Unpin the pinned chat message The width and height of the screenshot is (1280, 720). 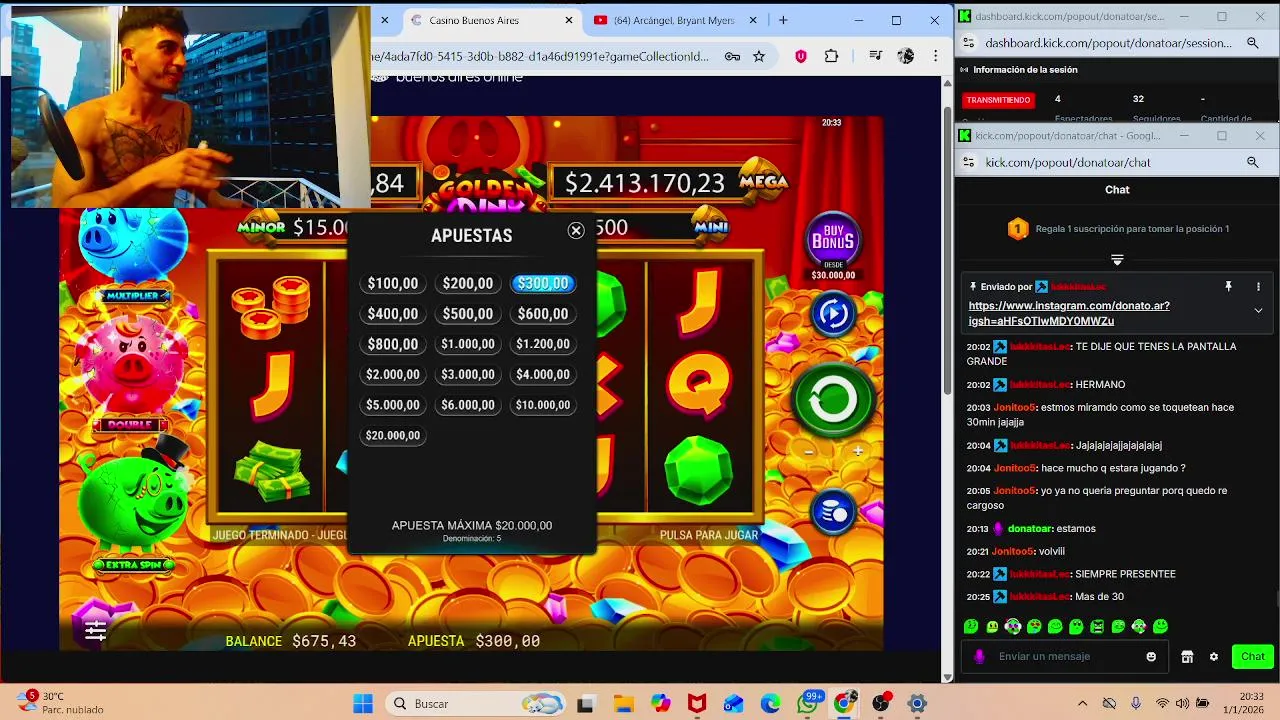(1228, 287)
